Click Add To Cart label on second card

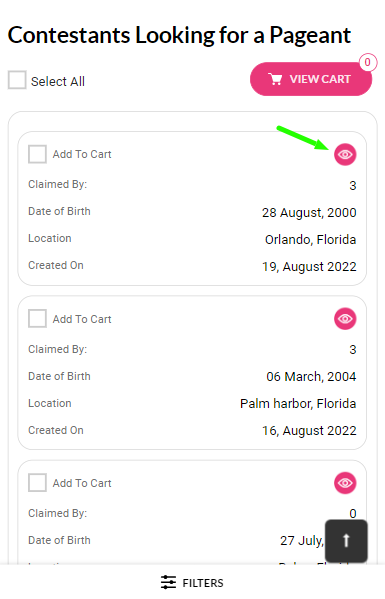click(x=82, y=319)
